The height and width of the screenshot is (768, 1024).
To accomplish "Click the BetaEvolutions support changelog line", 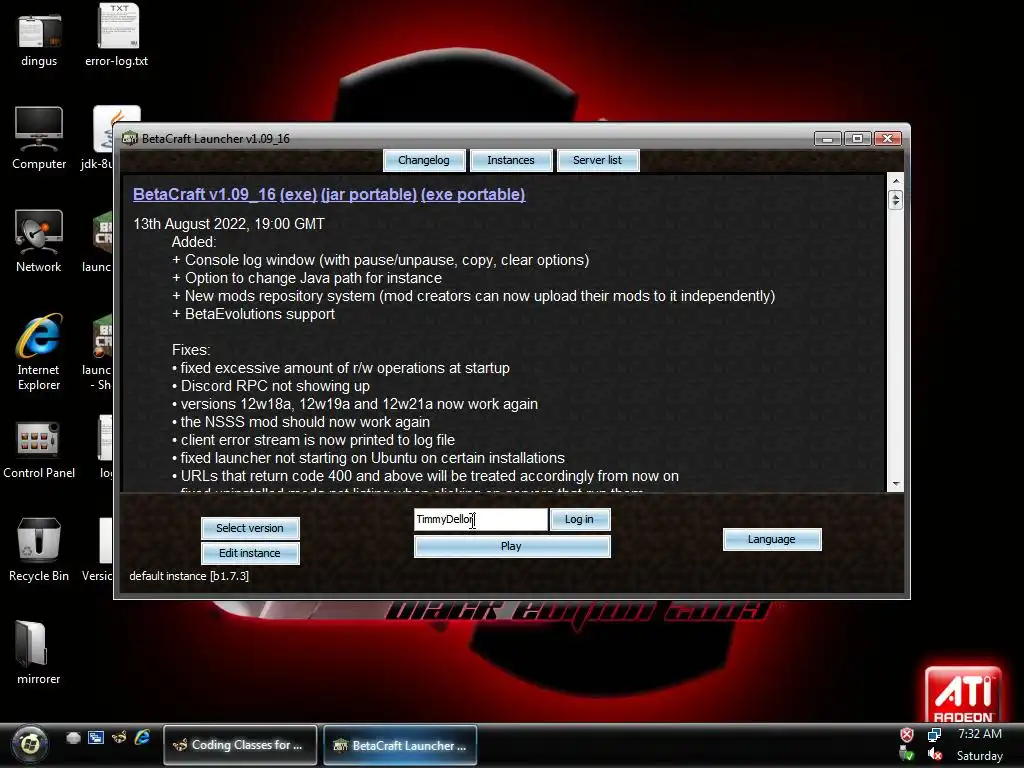I will tap(253, 314).
